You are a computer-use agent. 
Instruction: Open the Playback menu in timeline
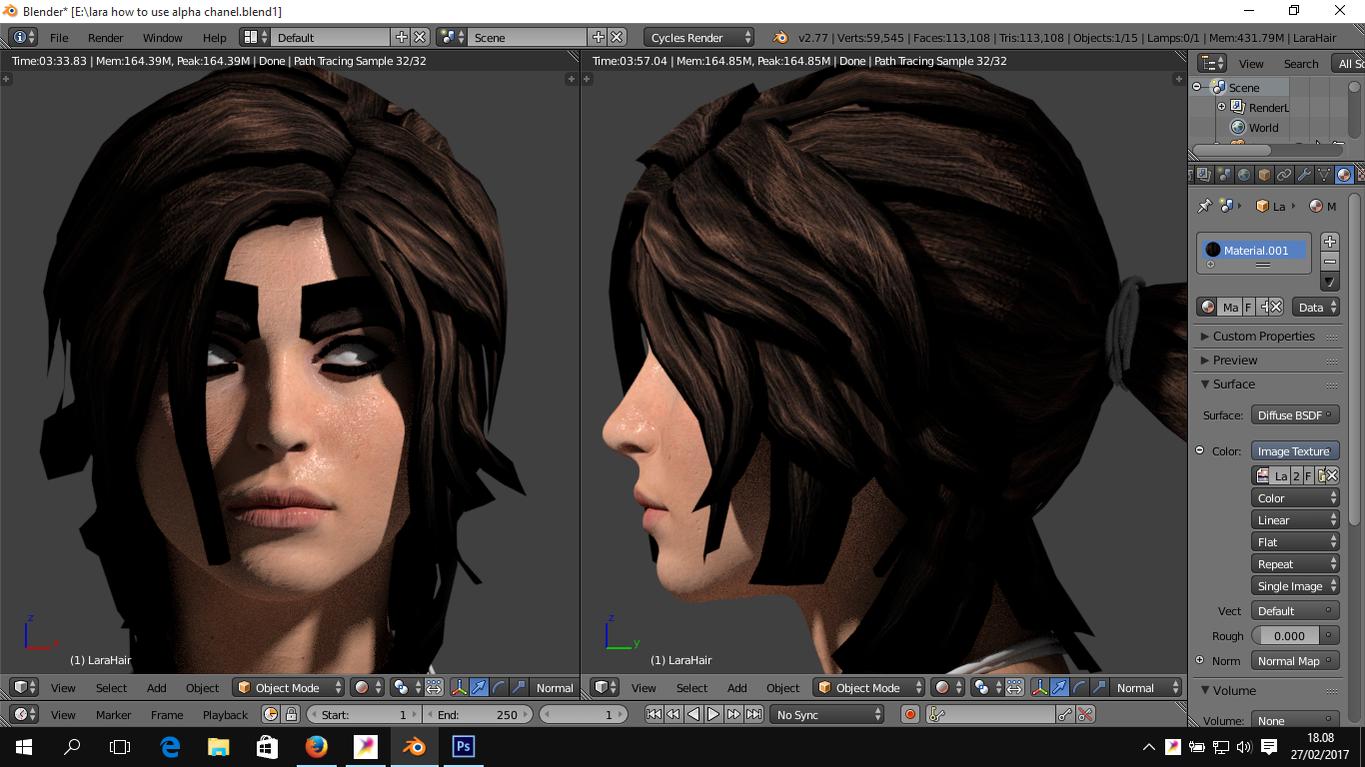click(x=225, y=714)
